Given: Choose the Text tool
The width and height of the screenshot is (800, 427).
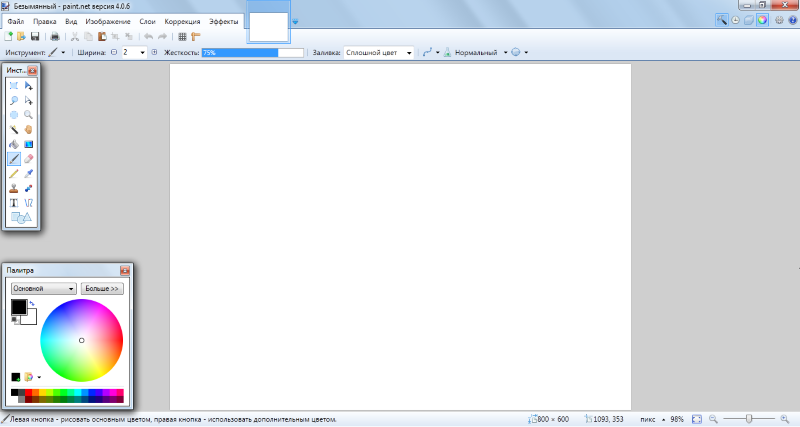Looking at the screenshot, I should coord(14,203).
